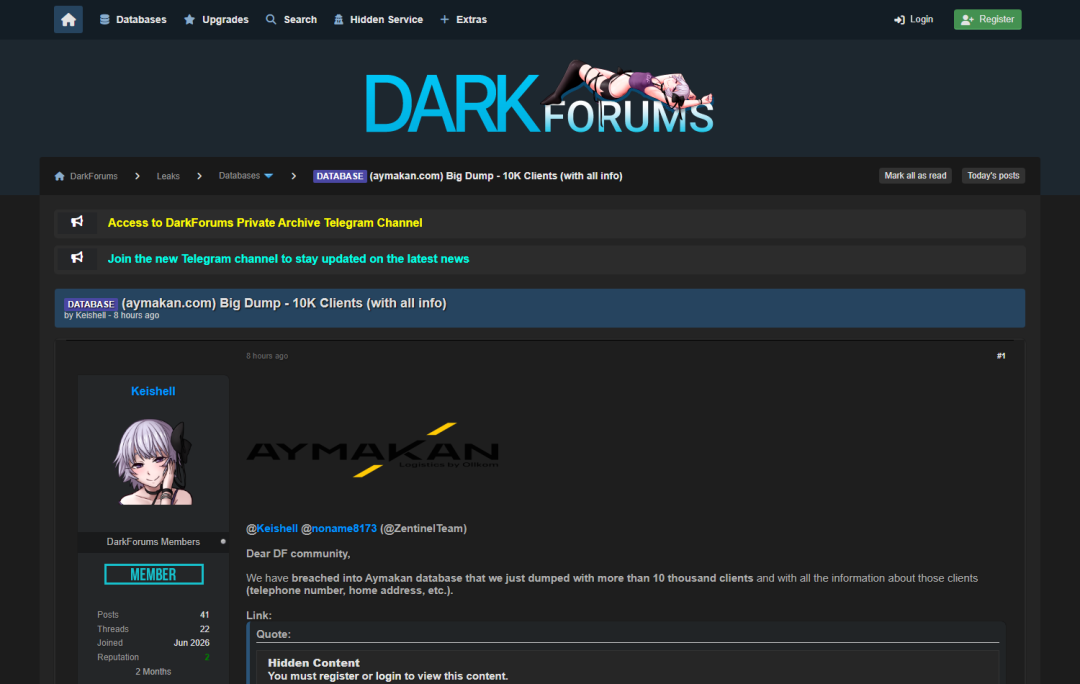Open the new Telegram channel news announcement

[x=288, y=259]
